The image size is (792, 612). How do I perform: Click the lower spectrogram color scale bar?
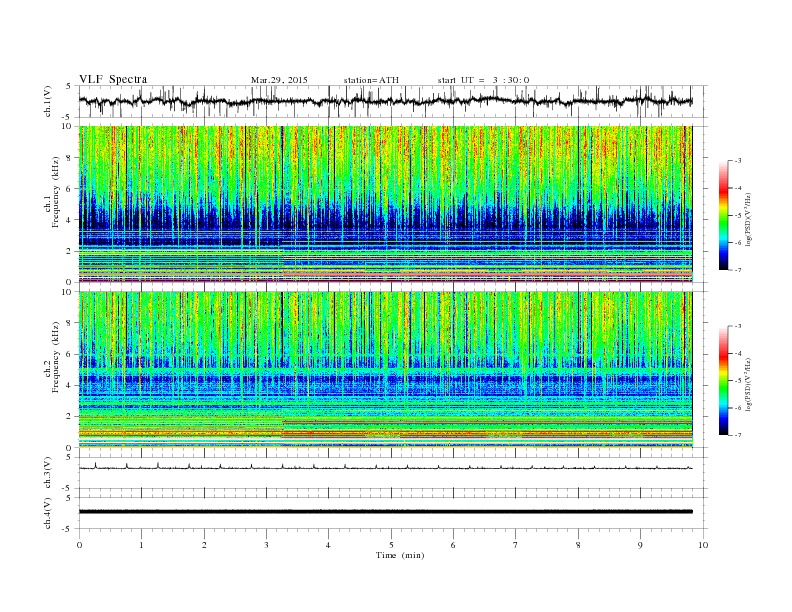click(x=723, y=380)
